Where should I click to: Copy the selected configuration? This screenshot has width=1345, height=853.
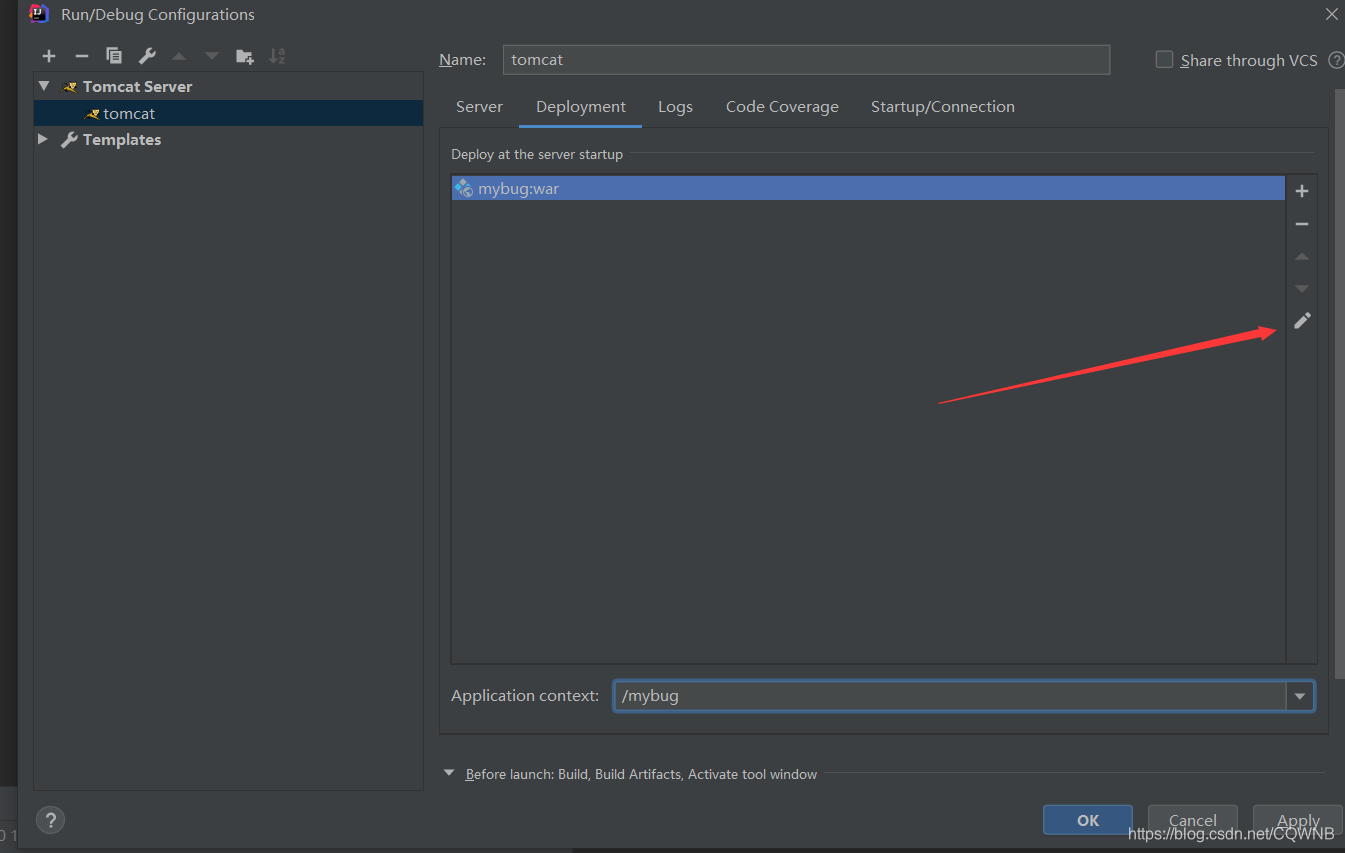[114, 56]
